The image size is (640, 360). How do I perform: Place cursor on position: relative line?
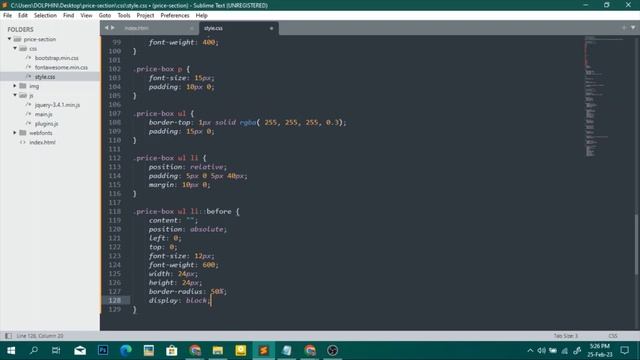pyautogui.click(x=187, y=167)
